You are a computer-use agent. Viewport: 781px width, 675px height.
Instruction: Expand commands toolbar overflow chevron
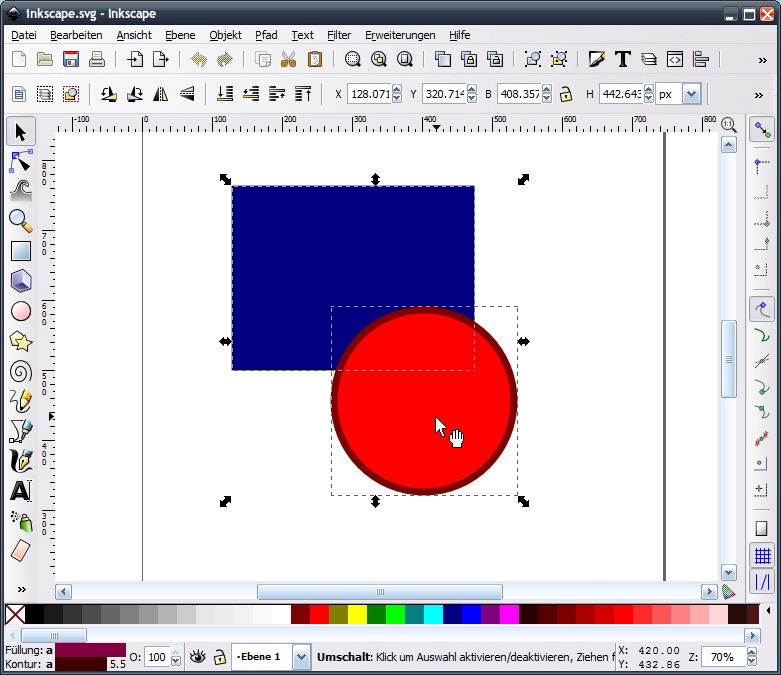point(762,60)
